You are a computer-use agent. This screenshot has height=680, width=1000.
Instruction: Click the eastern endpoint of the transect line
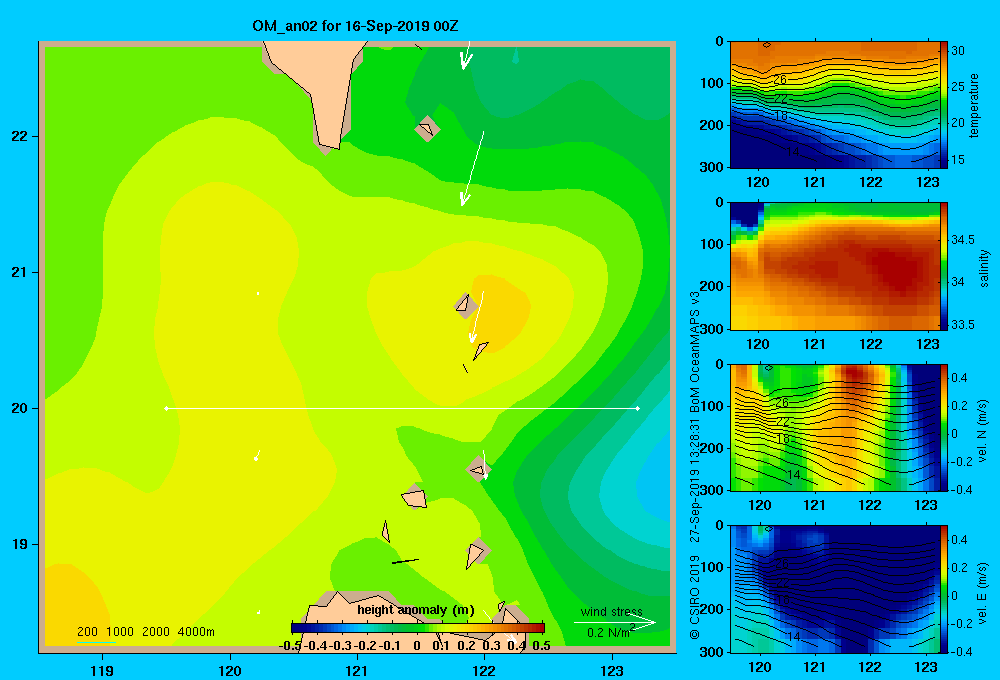click(x=638, y=408)
